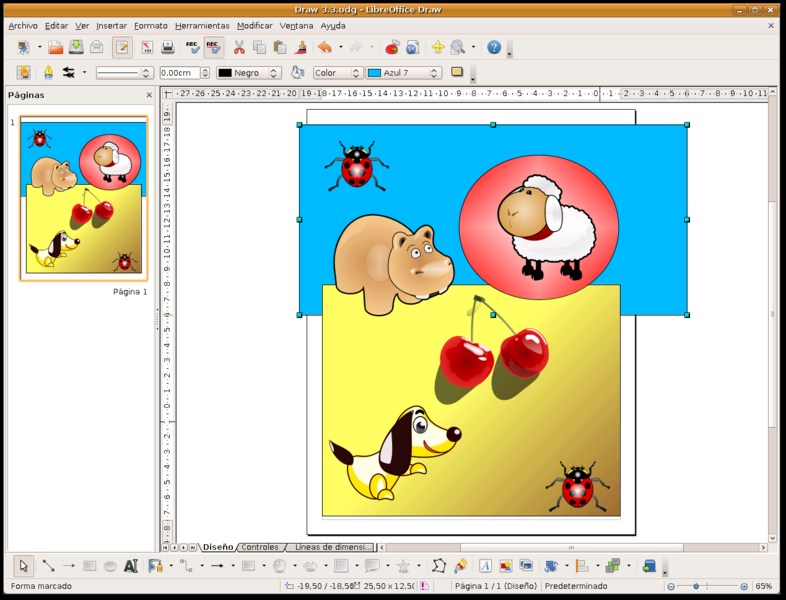Image resolution: width=786 pixels, height=600 pixels.
Task: Open the area style Color dropdown
Action: (355, 73)
